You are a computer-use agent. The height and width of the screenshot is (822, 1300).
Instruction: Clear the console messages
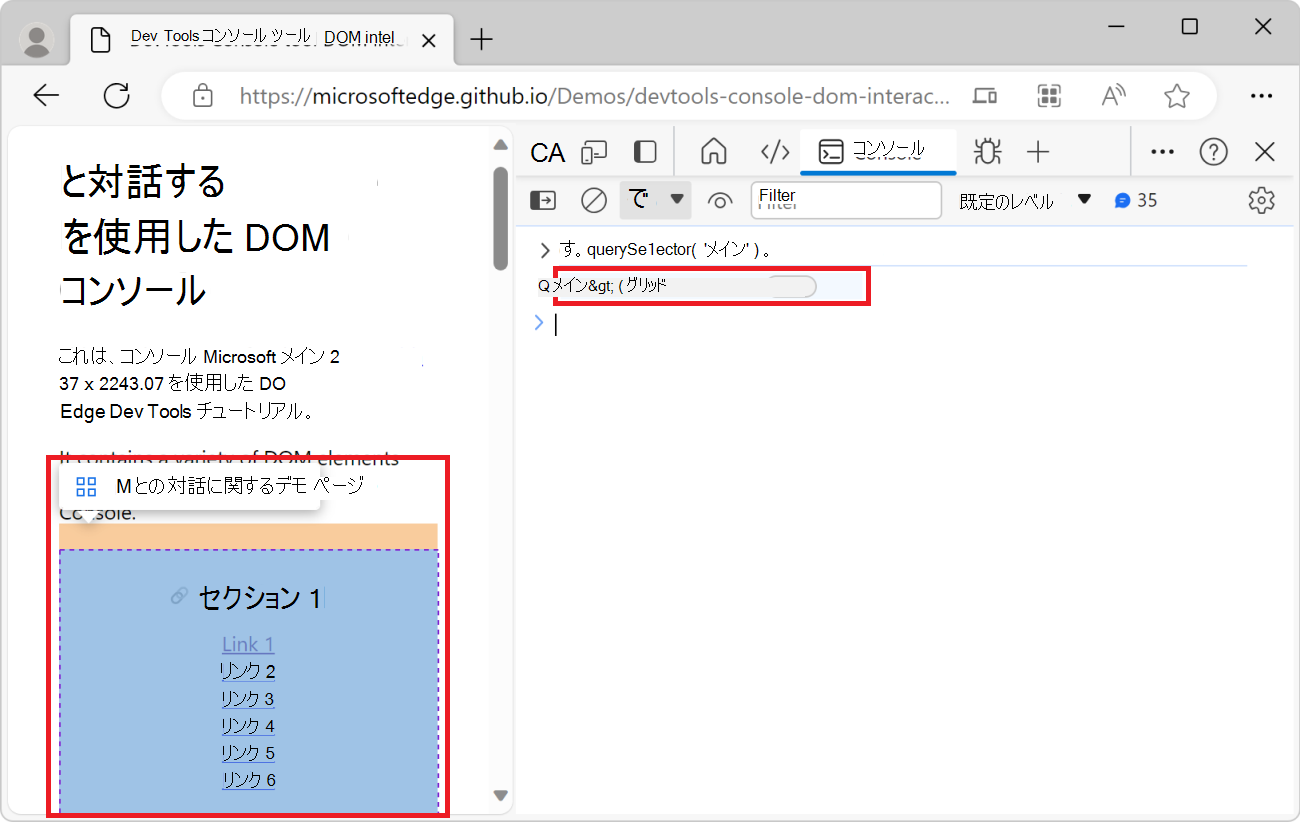593,200
